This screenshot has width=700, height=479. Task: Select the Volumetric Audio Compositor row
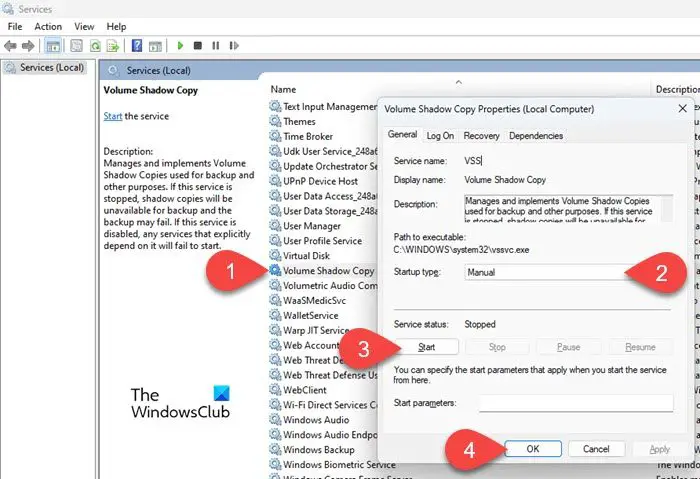click(323, 285)
